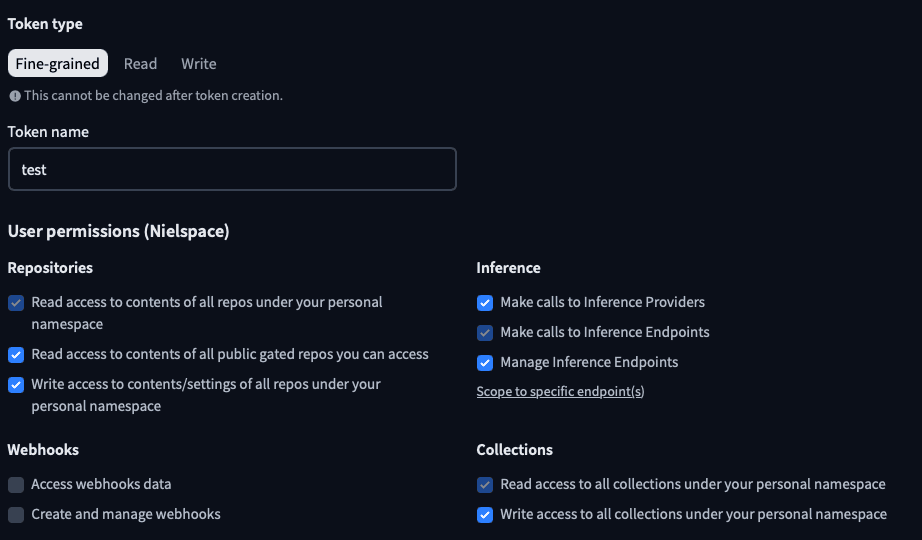
Task: Click the Token name input field
Action: coord(232,169)
